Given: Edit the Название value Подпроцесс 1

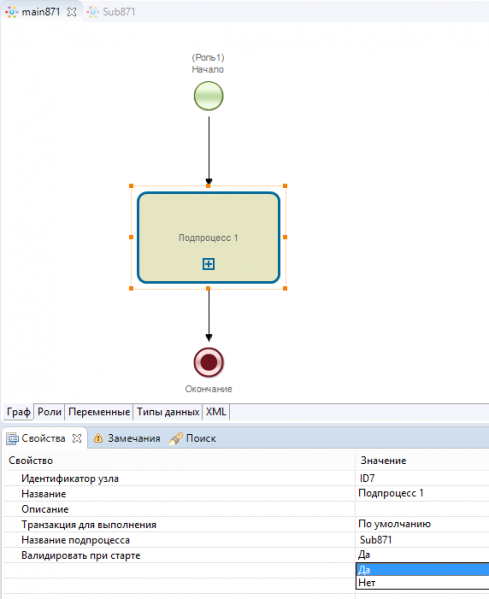Looking at the screenshot, I should [423, 494].
